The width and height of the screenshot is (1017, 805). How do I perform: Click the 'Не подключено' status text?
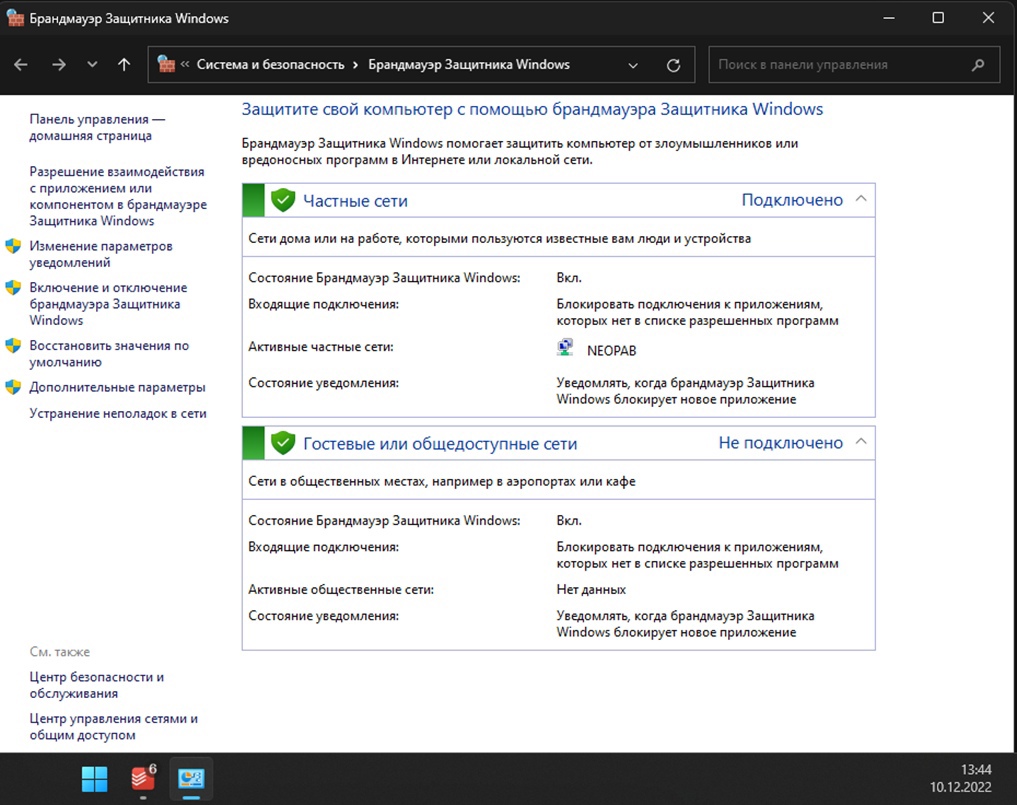coord(780,442)
